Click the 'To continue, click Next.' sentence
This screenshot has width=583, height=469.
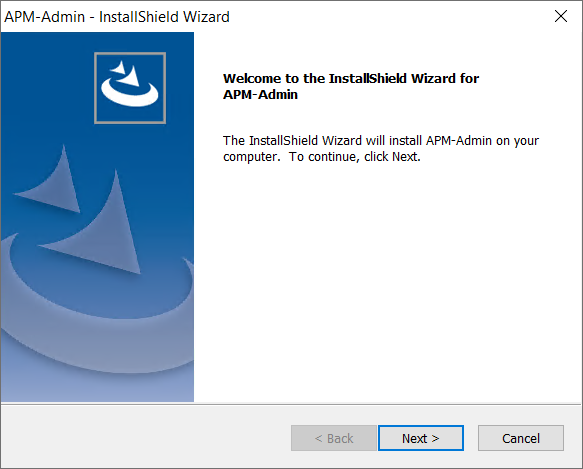coord(355,157)
